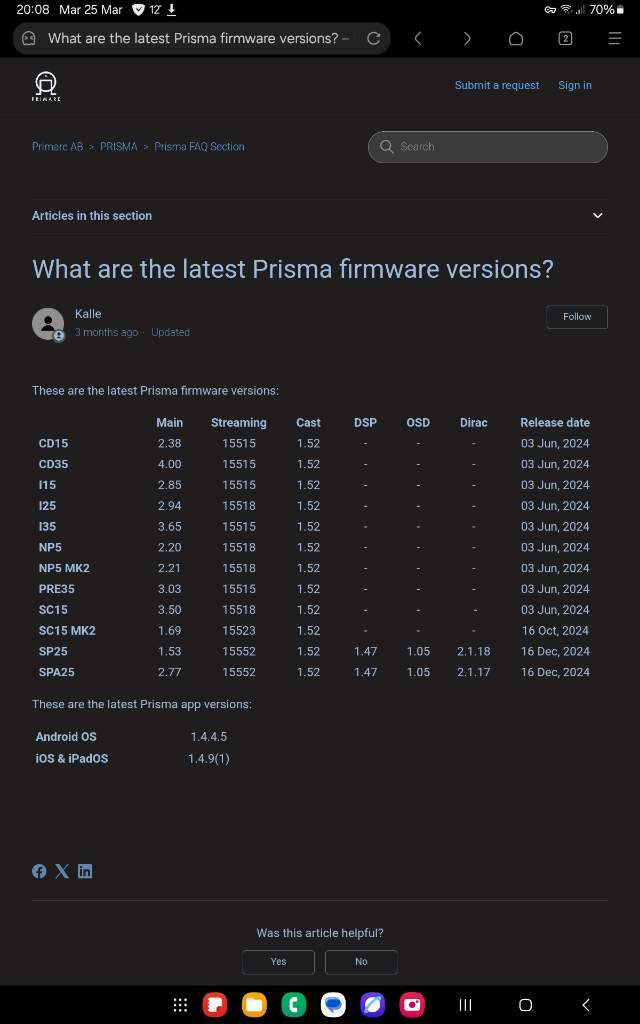Go forward with browser forward arrow

click(467, 39)
